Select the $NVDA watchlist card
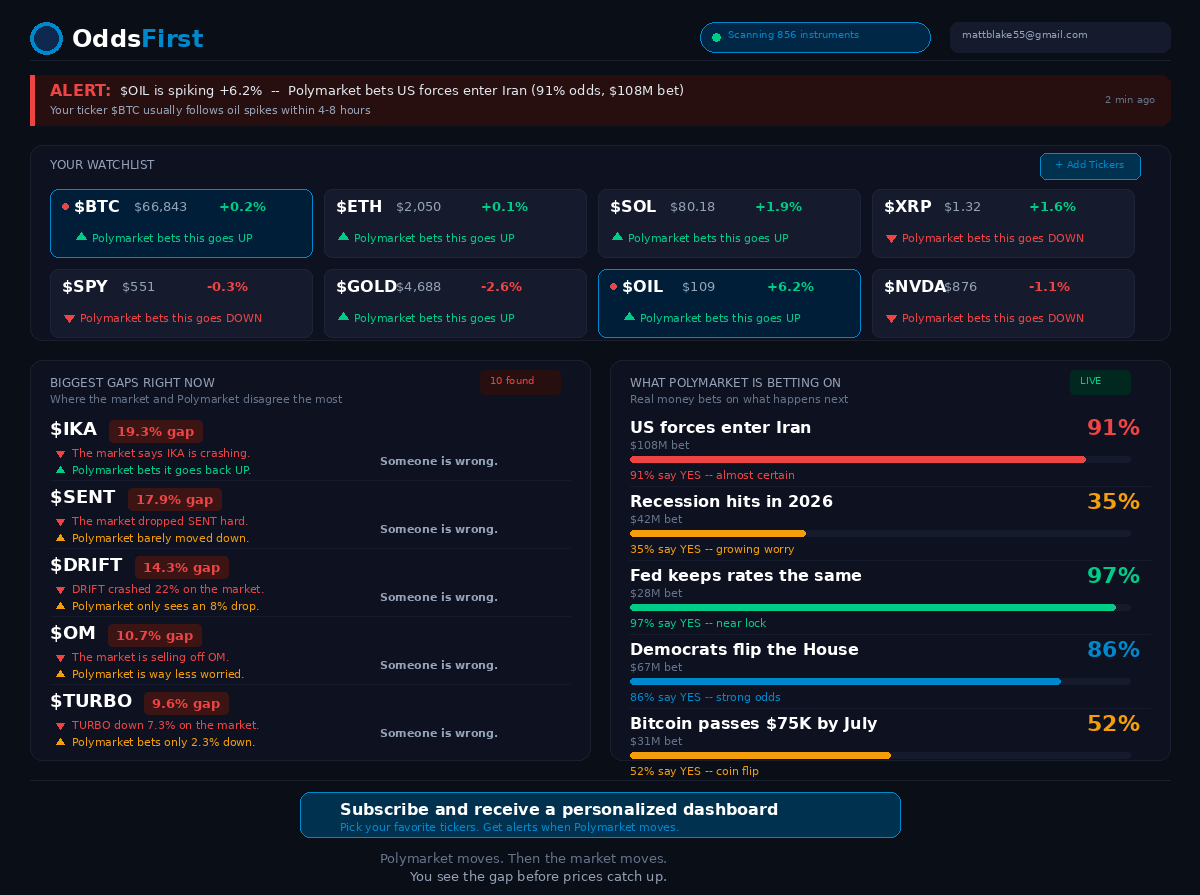Screen dimensions: 1200x895 [x=1003, y=303]
